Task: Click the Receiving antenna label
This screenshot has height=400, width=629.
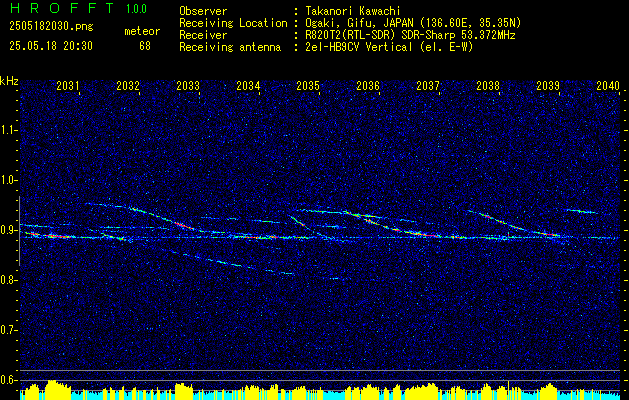Action: click(230, 47)
